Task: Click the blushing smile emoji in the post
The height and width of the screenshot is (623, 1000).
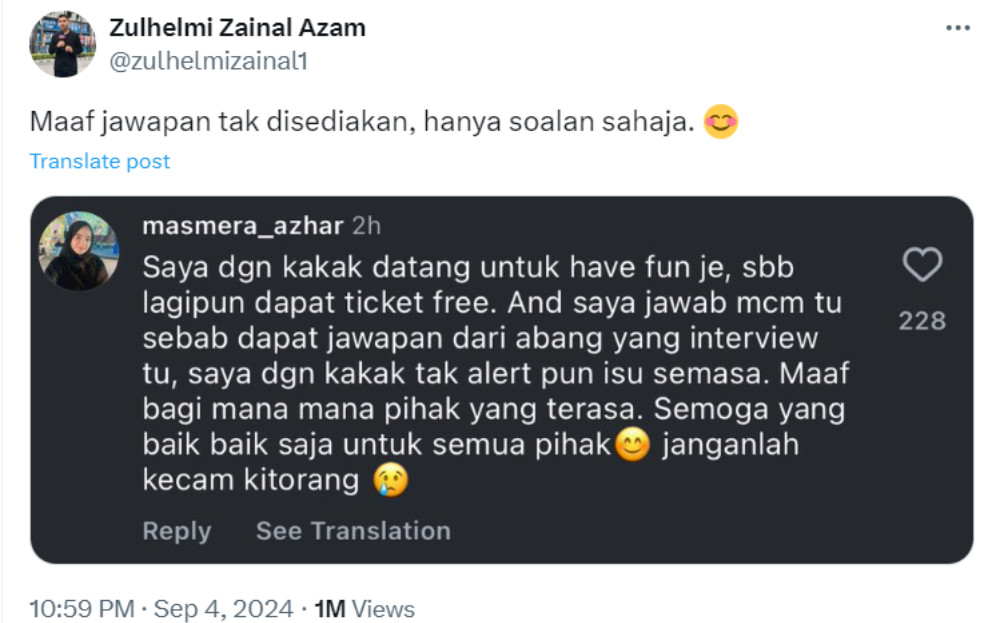Action: 721,121
